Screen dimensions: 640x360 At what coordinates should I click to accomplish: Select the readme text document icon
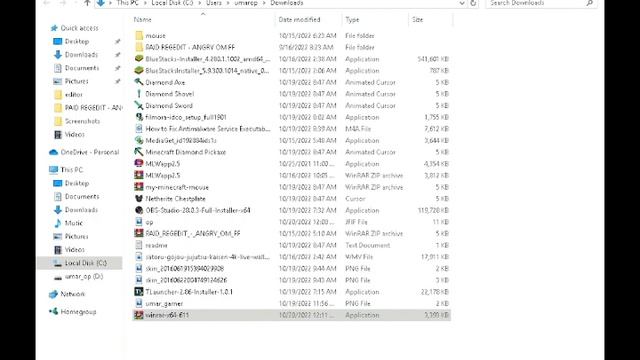[x=139, y=245]
